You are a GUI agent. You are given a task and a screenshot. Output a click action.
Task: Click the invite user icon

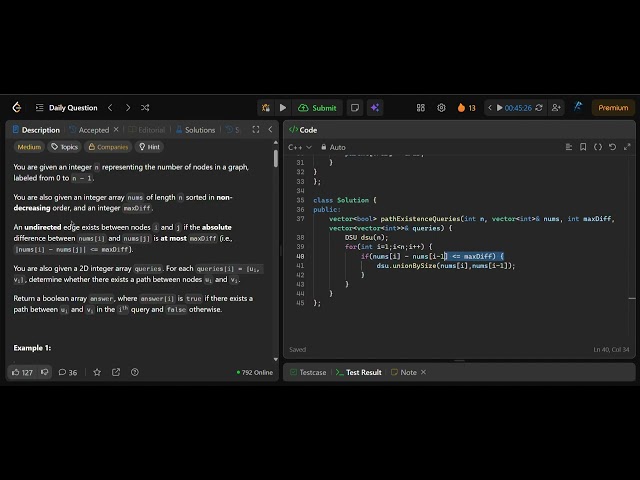click(556, 108)
